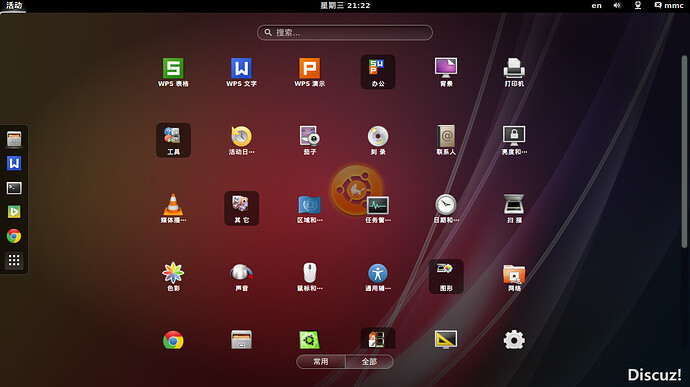The width and height of the screenshot is (690, 387).
Task: Click the 搜索 search field
Action: coord(345,33)
